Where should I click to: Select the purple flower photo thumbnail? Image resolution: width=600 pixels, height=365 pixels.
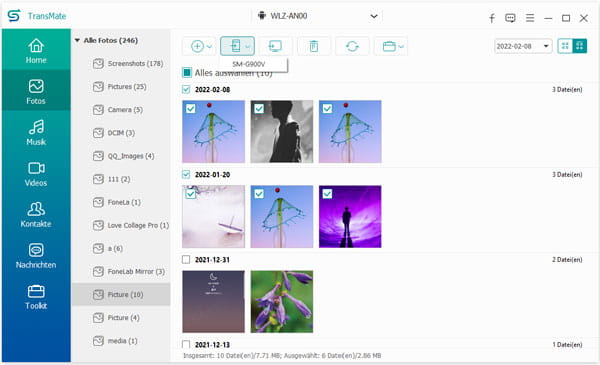click(x=282, y=301)
